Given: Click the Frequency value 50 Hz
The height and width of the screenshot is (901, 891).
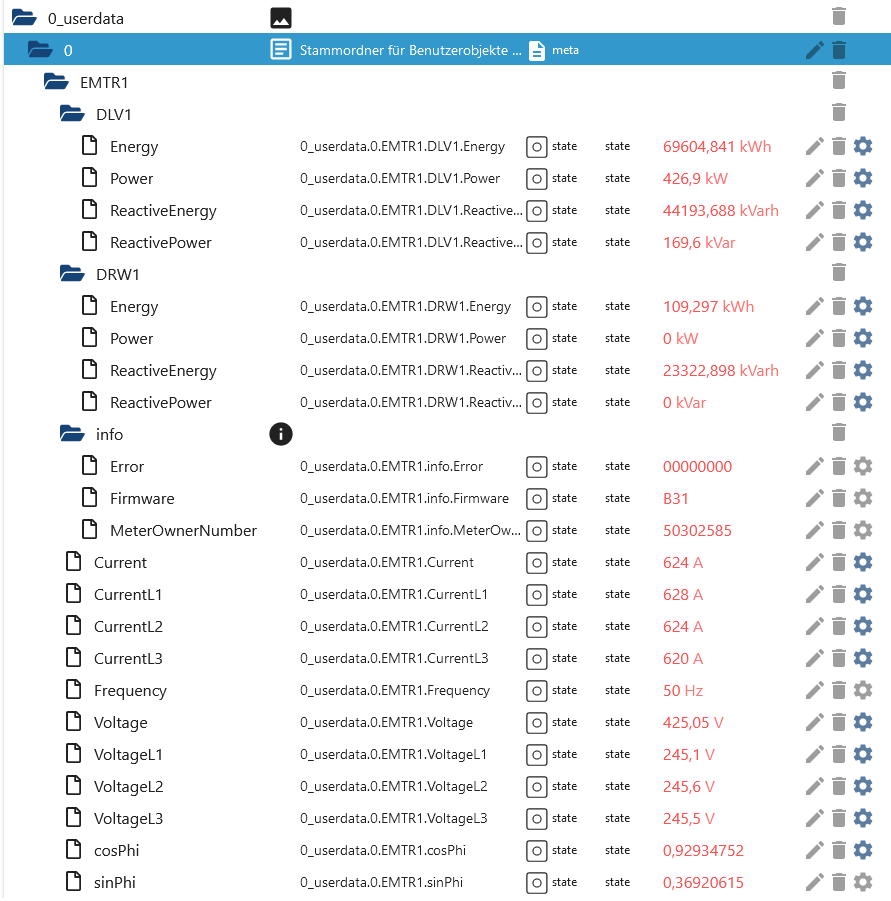Looking at the screenshot, I should pos(683,690).
